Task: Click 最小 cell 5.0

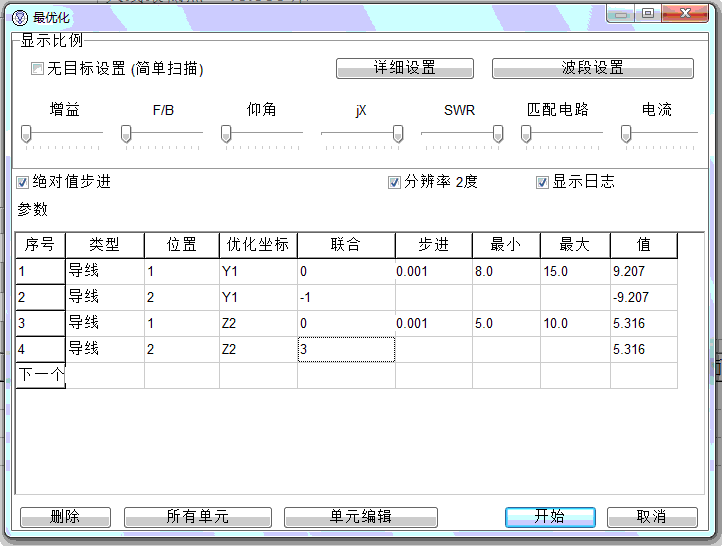Action: [507, 323]
